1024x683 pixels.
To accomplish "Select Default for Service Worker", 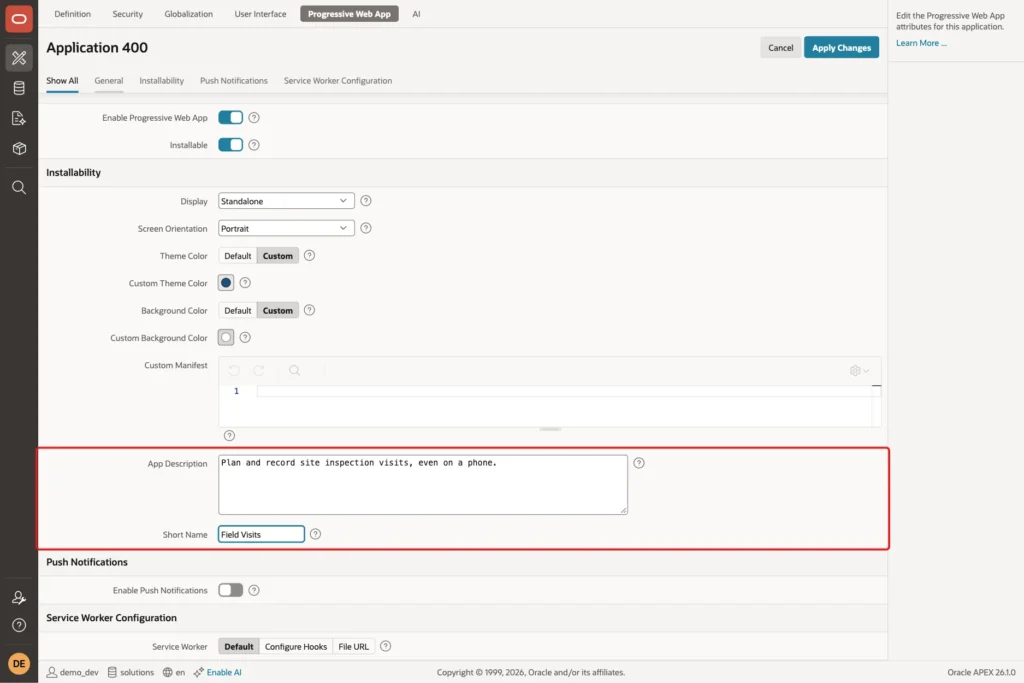I will tap(239, 646).
